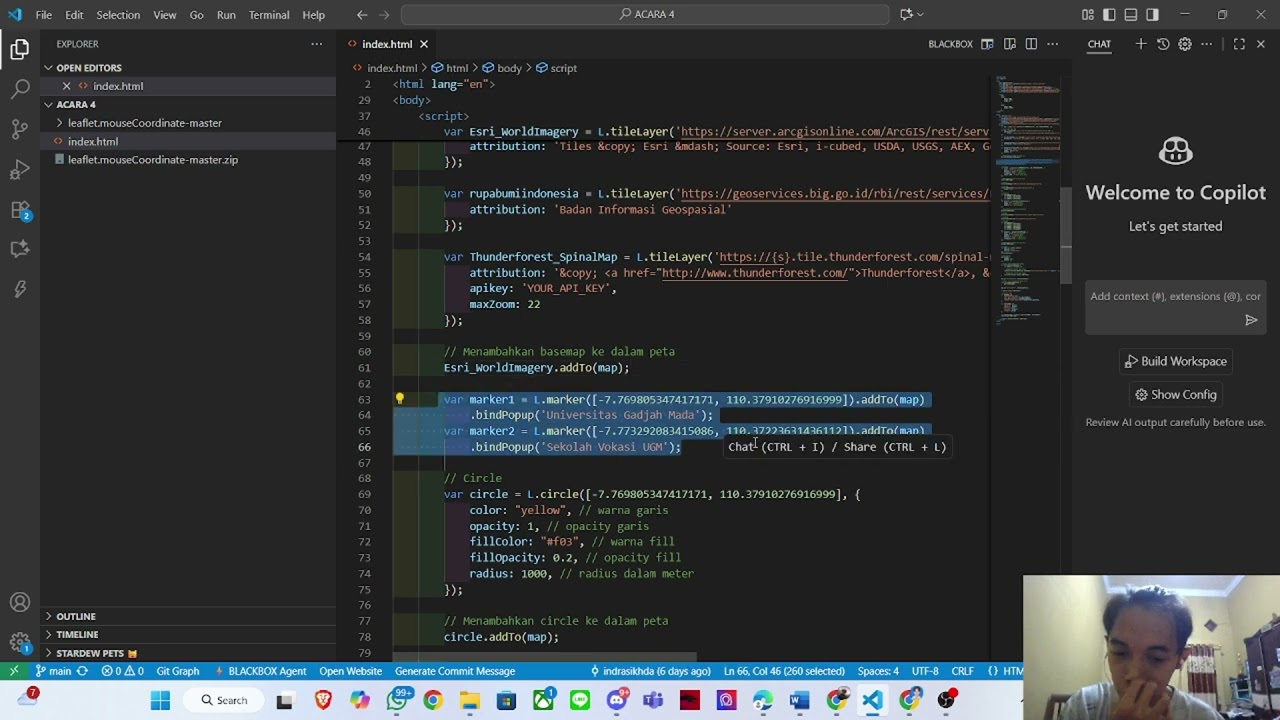This screenshot has height=720, width=1280.
Task: Open WhatsApp from the taskbar
Action: 397,700
